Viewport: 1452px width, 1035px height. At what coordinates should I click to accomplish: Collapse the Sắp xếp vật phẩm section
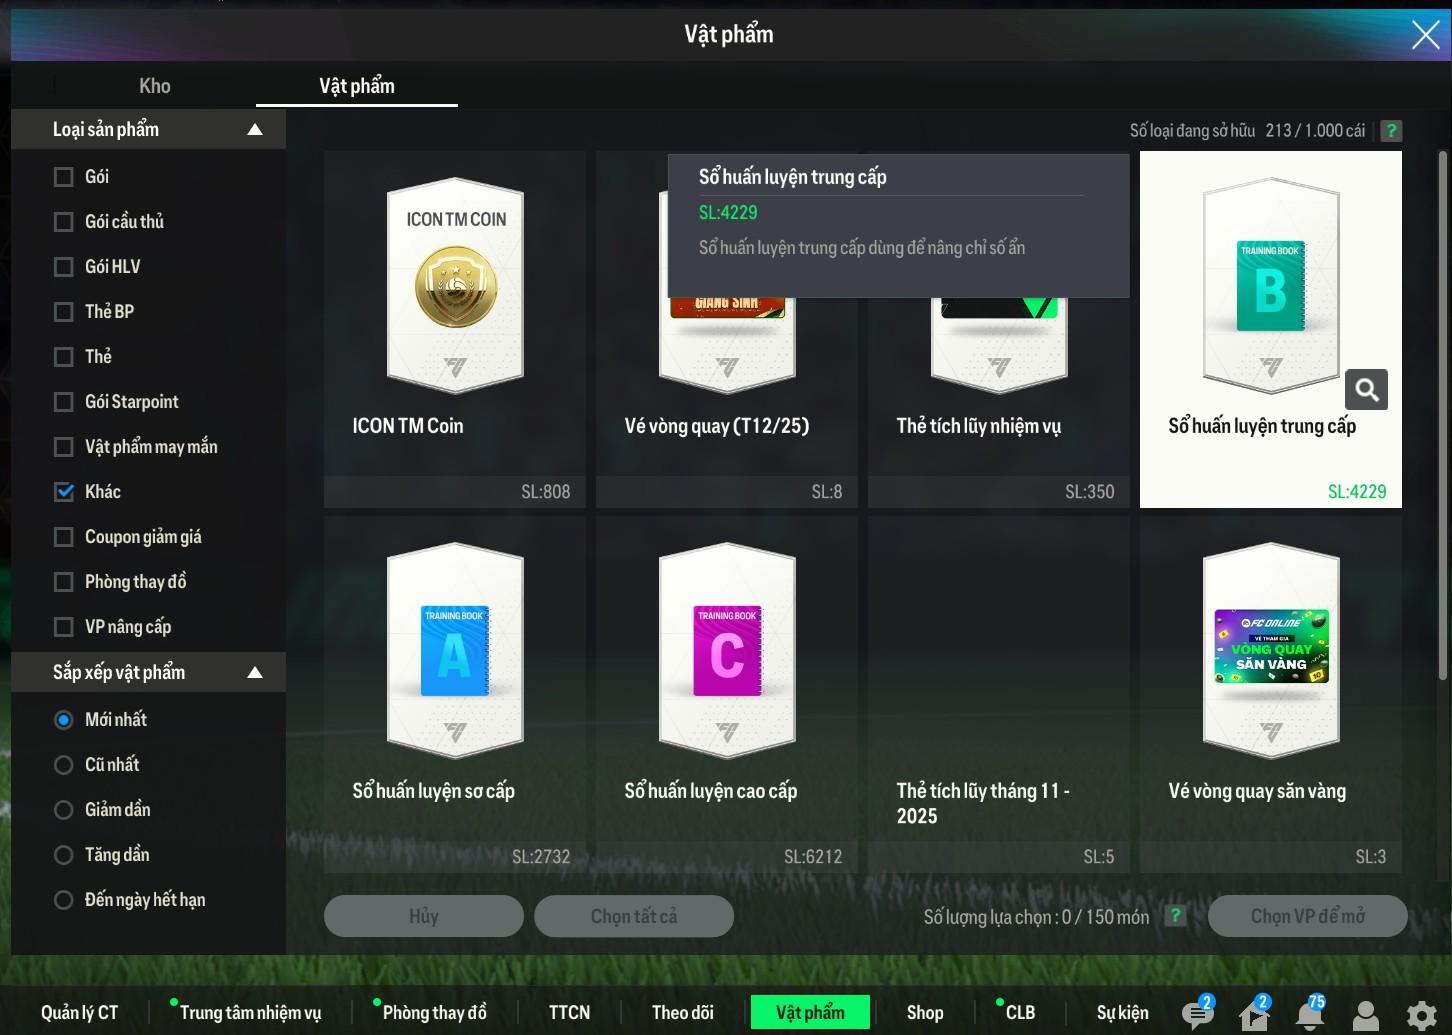click(x=255, y=672)
